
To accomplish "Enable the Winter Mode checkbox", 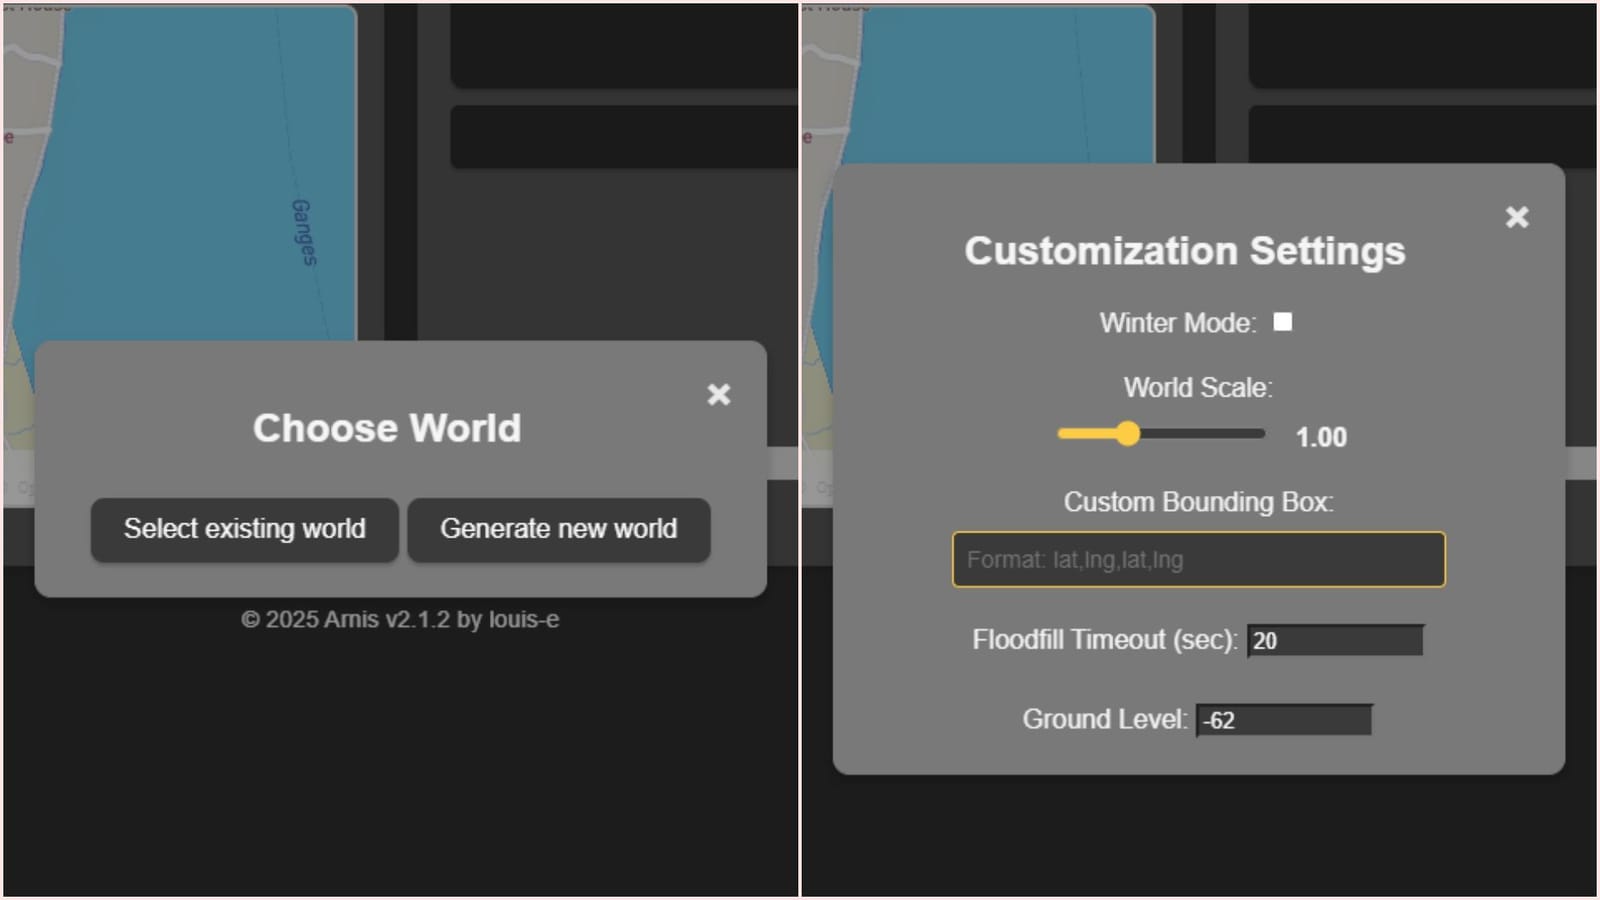I will [1282, 322].
